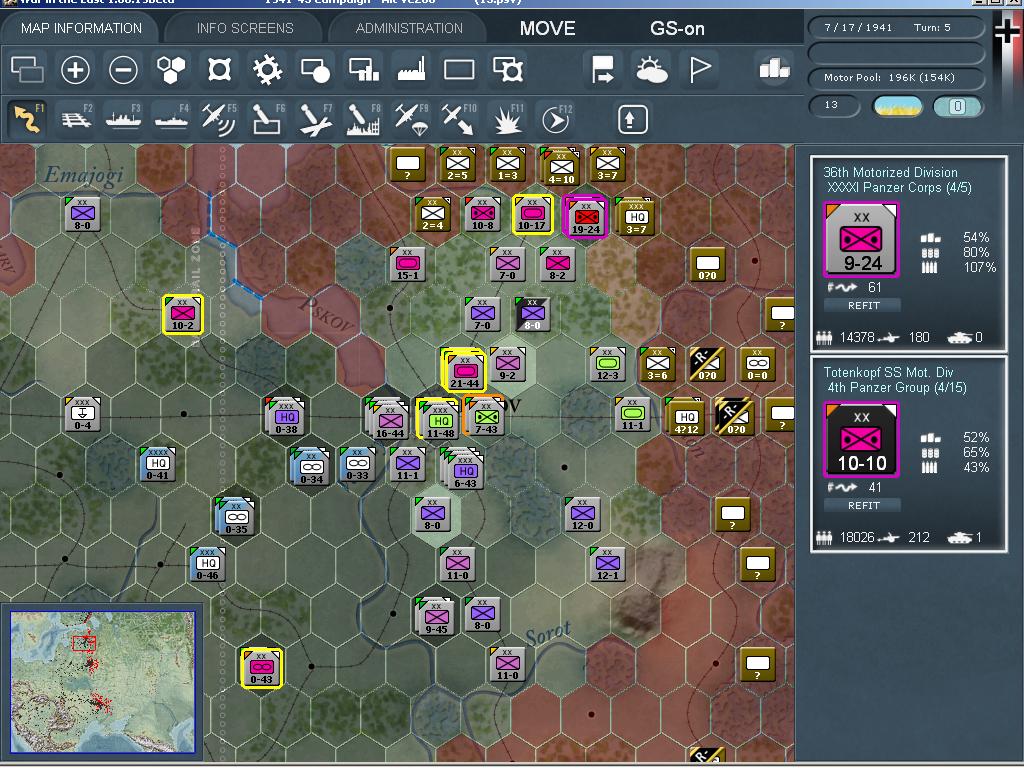Screen dimensions: 1024x768
Task: Select the F6 bomb unit mode
Action: pos(267,119)
